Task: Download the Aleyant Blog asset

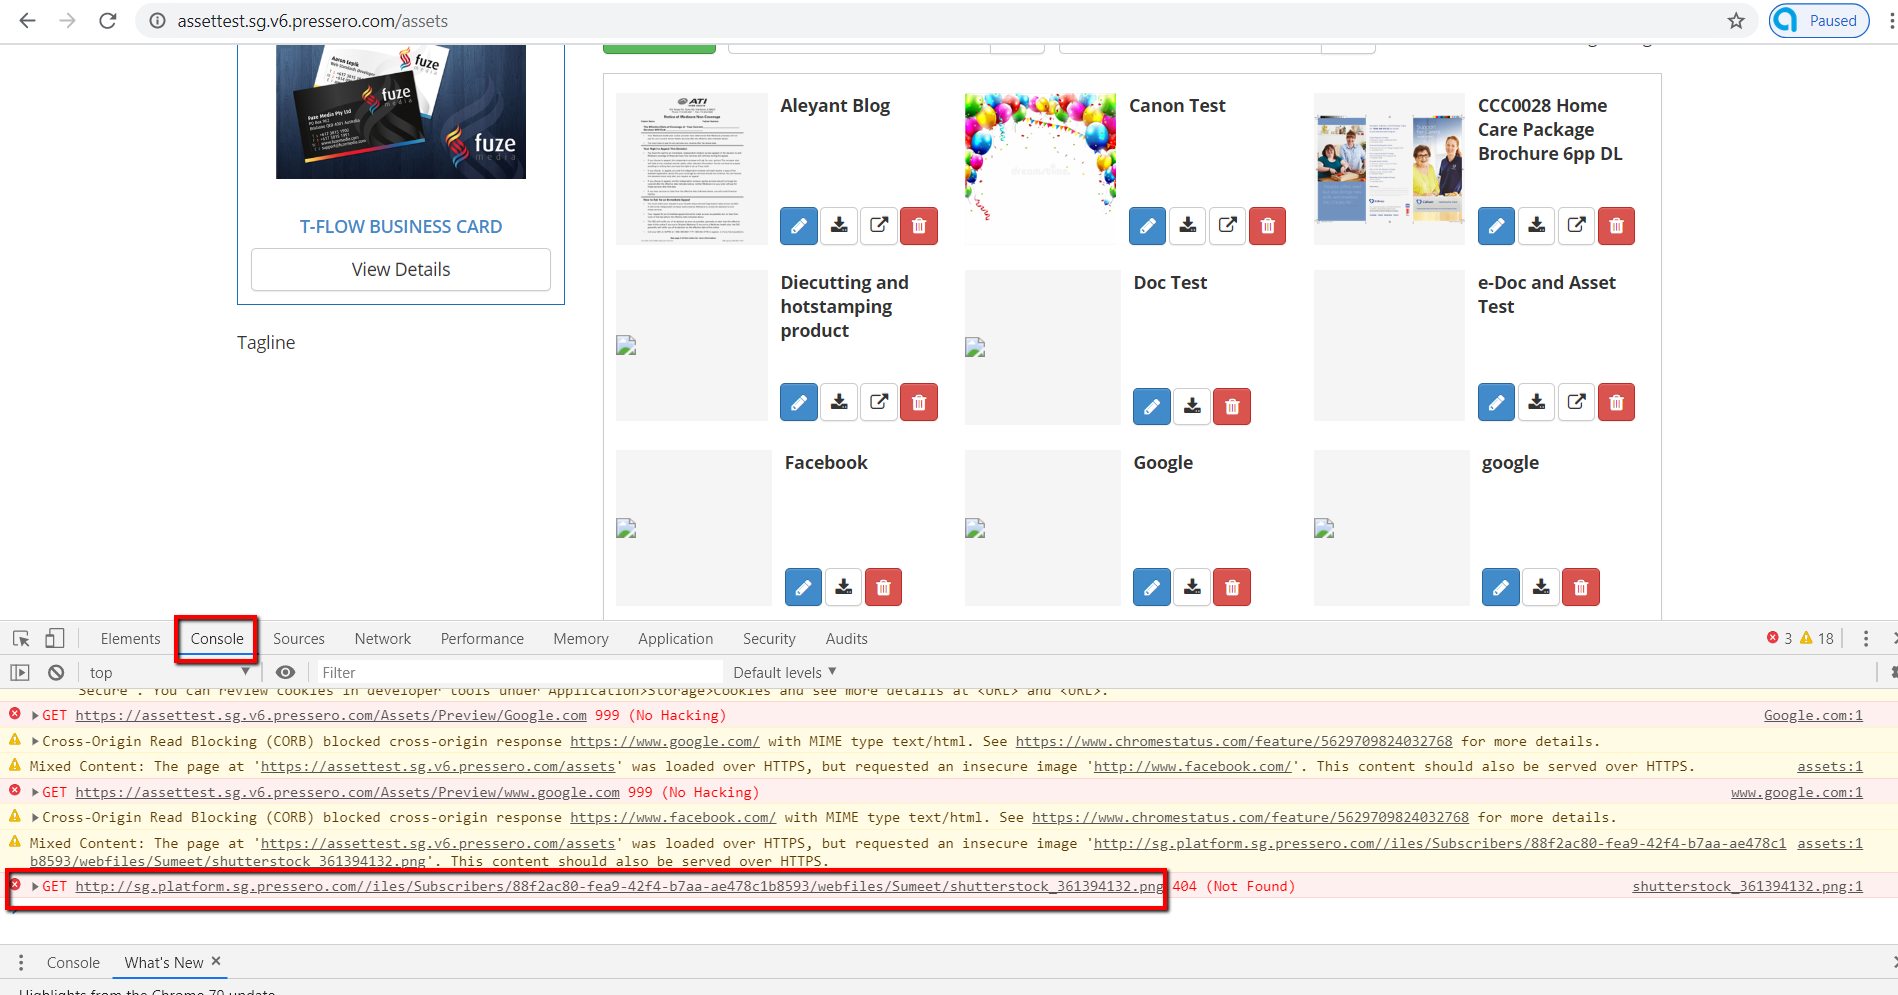Action: pyautogui.click(x=839, y=226)
